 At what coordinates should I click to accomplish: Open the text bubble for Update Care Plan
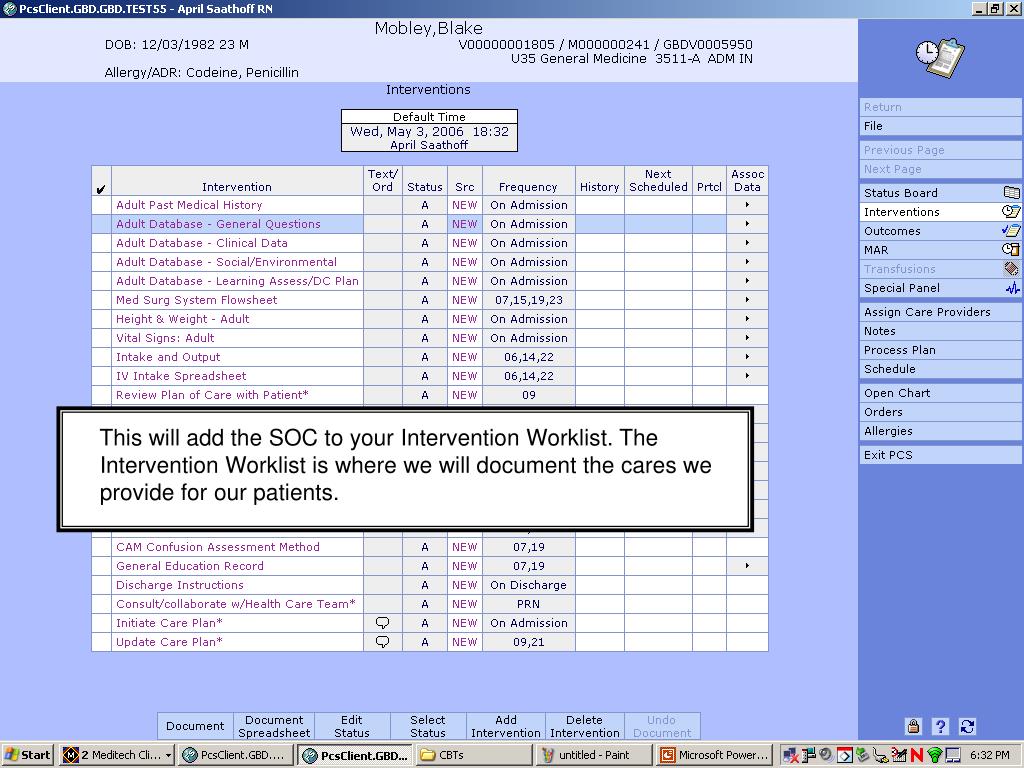click(383, 642)
